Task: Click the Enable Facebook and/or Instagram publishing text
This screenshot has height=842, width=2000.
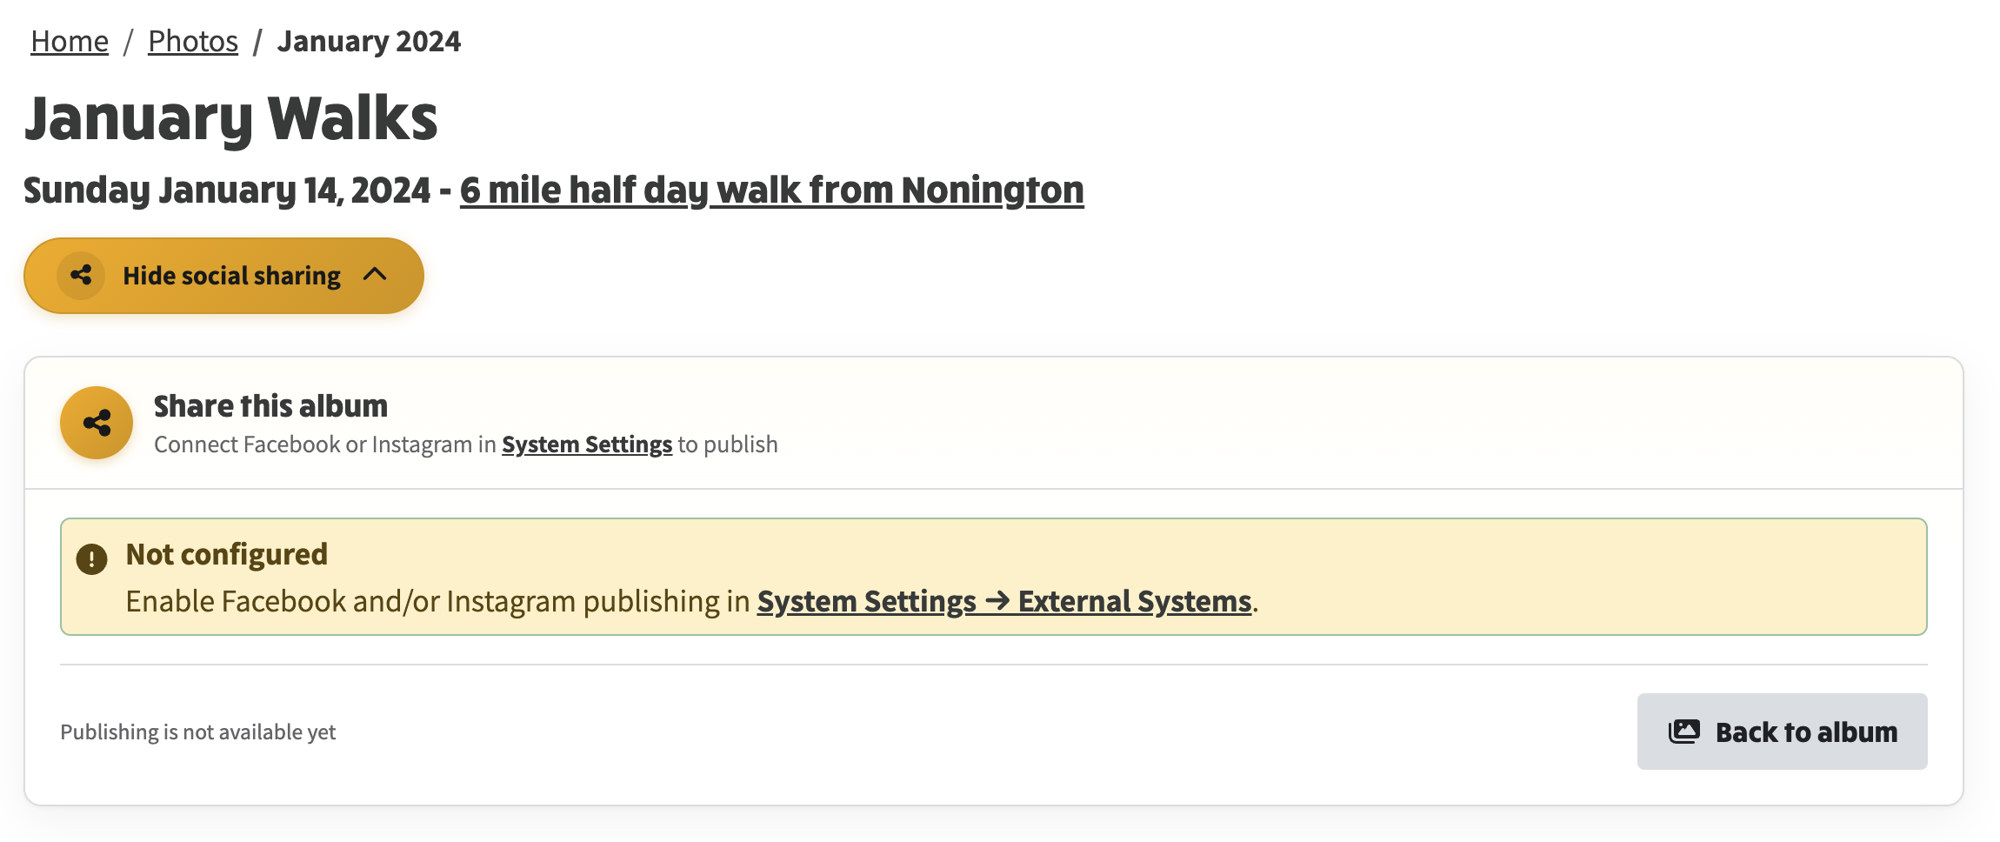Action: coord(438,601)
